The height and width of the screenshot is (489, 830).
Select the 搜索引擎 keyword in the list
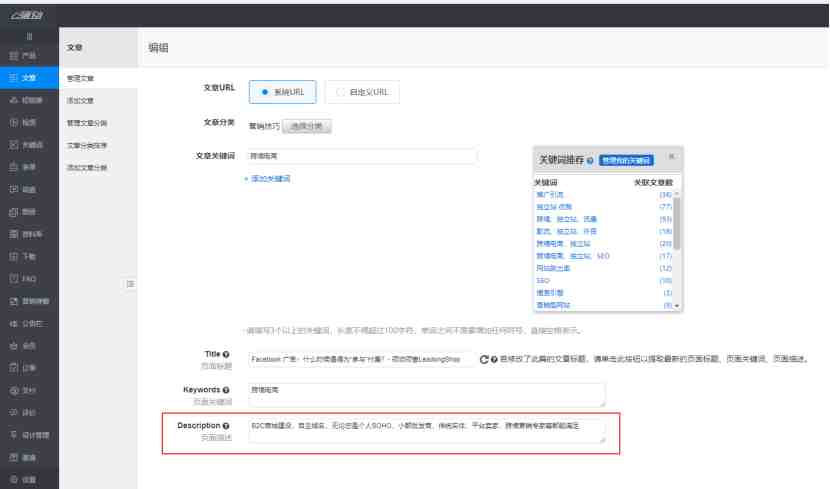point(550,293)
